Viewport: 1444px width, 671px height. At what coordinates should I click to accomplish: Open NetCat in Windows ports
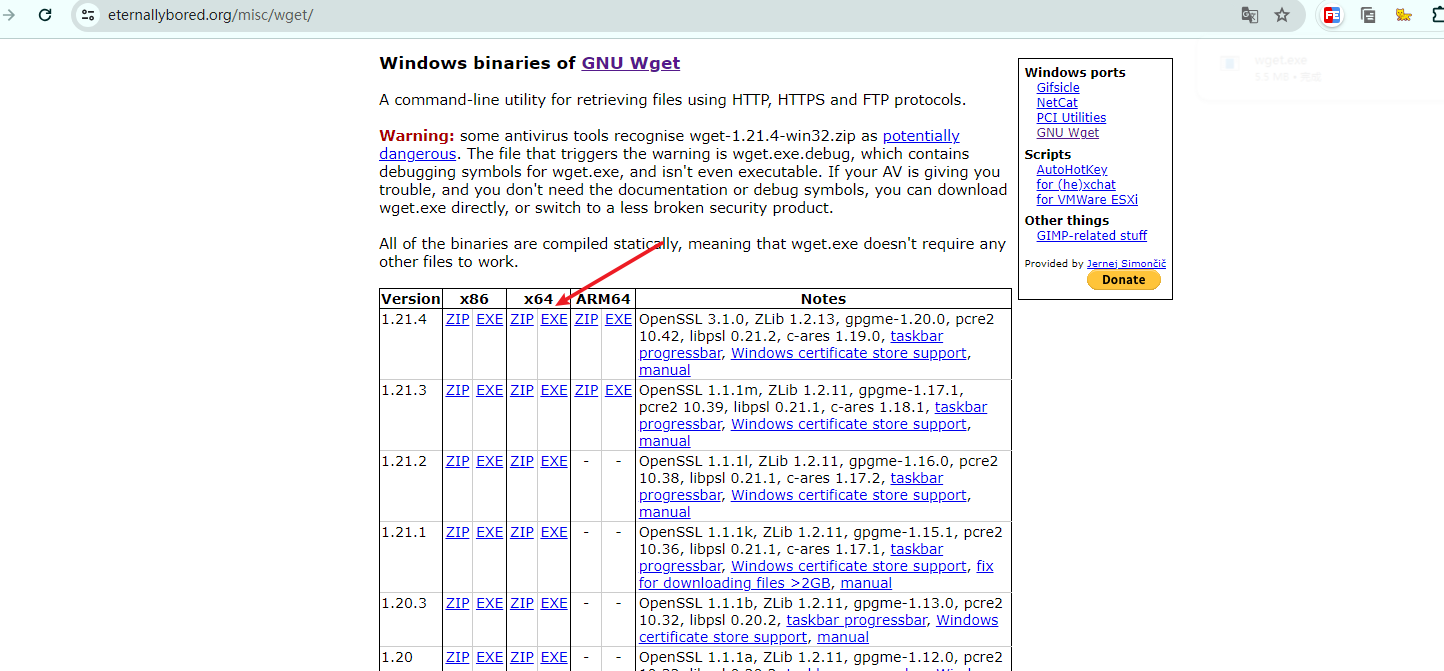pyautogui.click(x=1057, y=103)
